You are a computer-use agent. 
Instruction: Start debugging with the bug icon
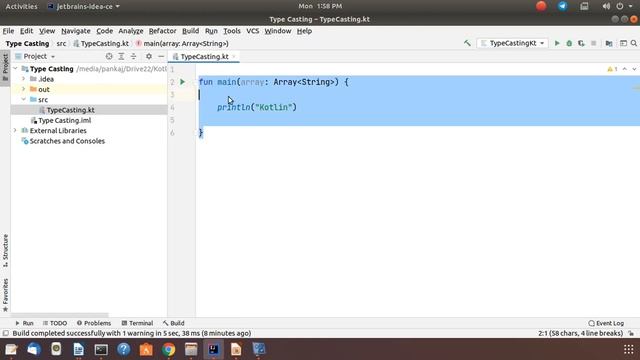pyautogui.click(x=569, y=43)
